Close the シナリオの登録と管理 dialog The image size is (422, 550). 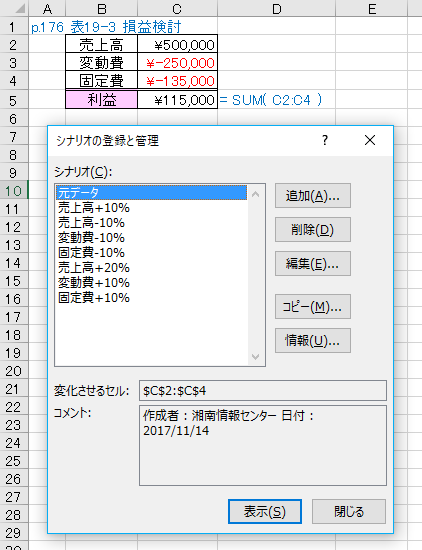coord(370,140)
